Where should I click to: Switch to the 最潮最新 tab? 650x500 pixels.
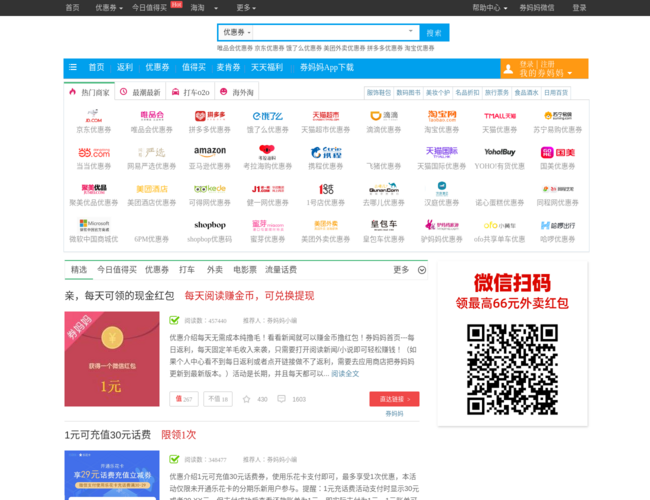(x=140, y=92)
